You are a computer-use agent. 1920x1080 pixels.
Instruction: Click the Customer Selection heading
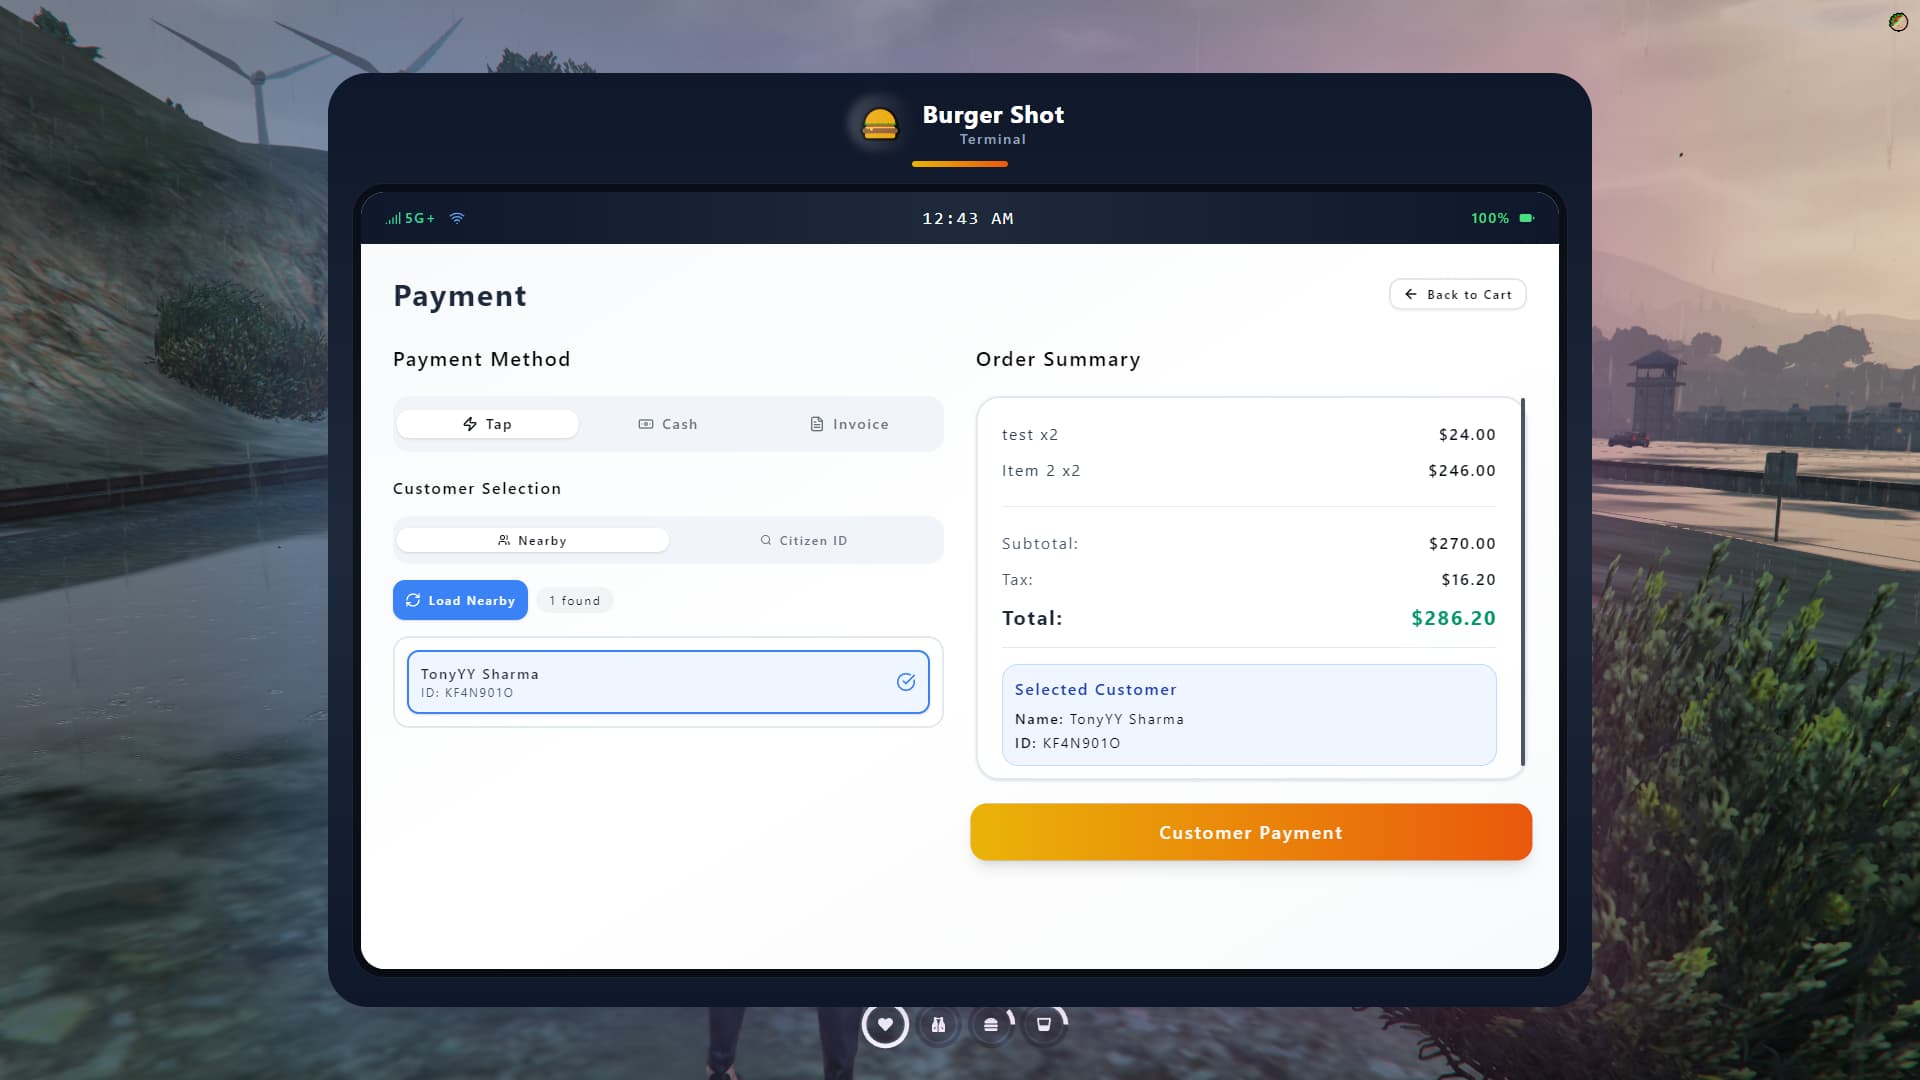477,488
